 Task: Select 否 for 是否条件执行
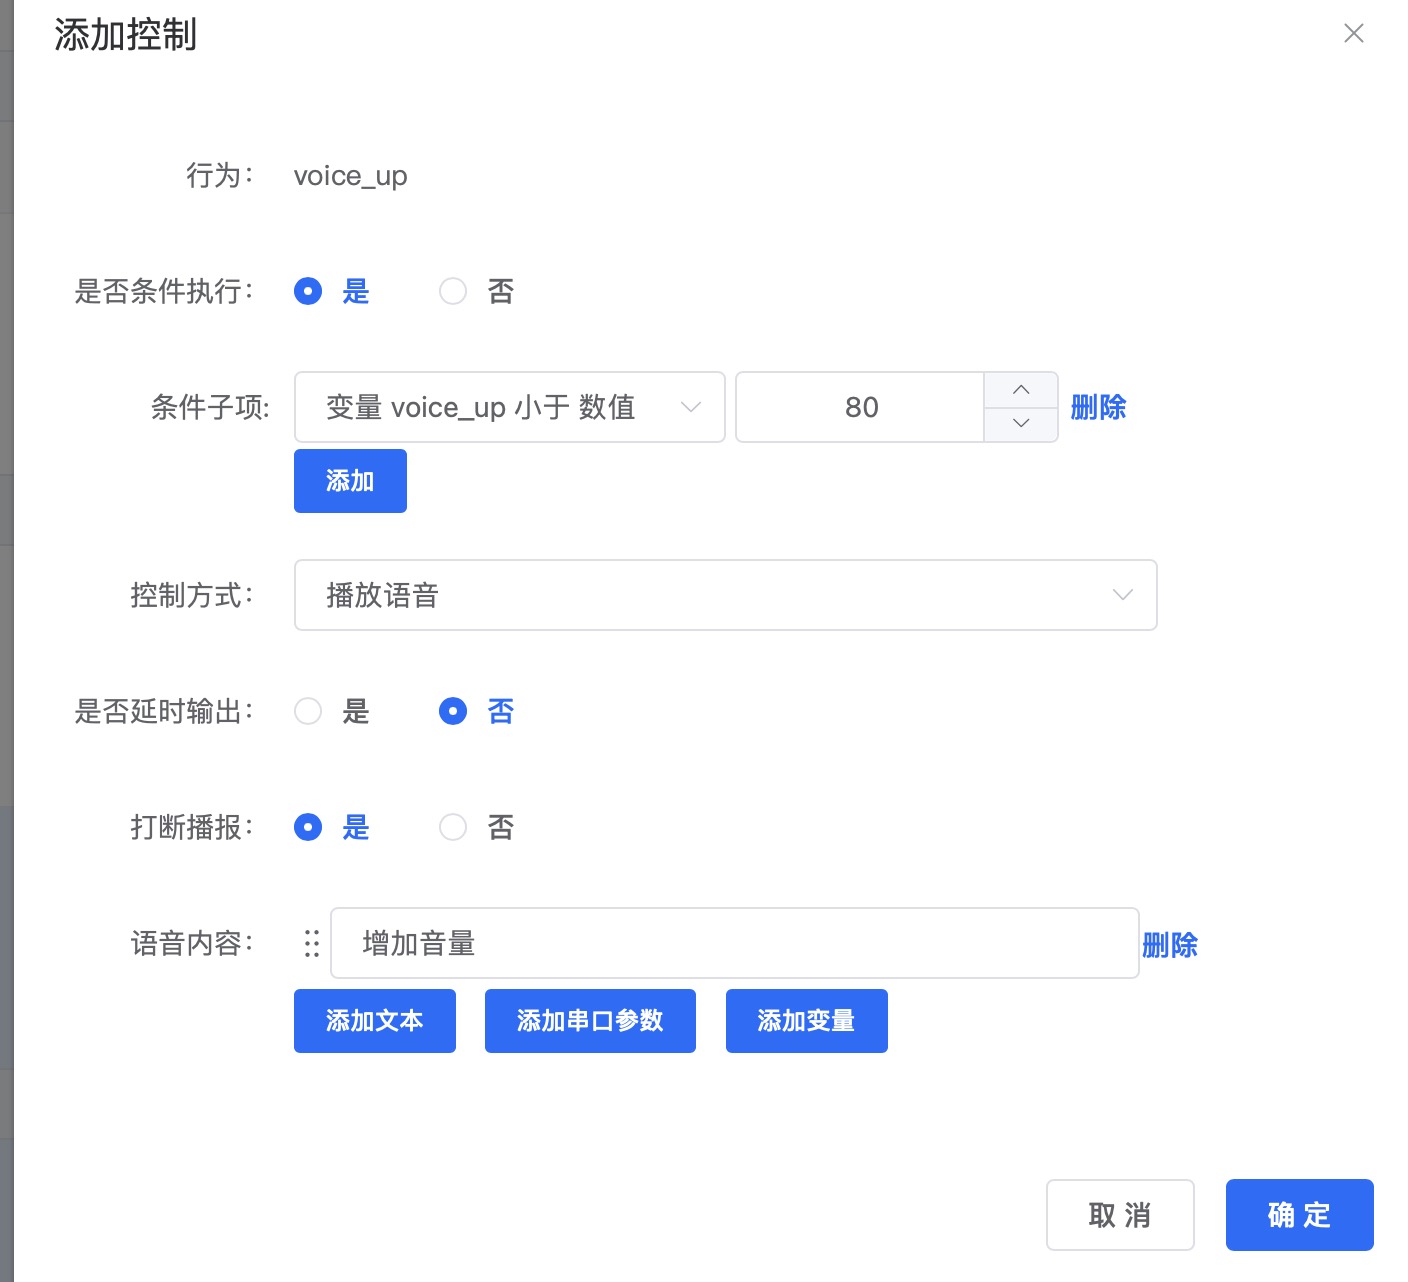click(453, 291)
